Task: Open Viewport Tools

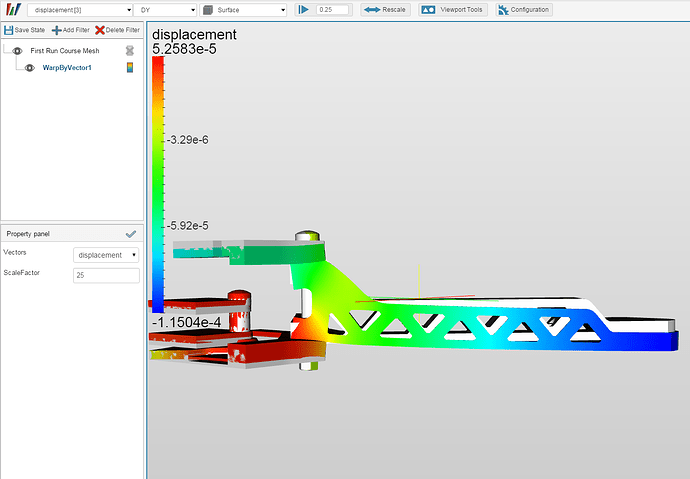Action: [x=453, y=10]
